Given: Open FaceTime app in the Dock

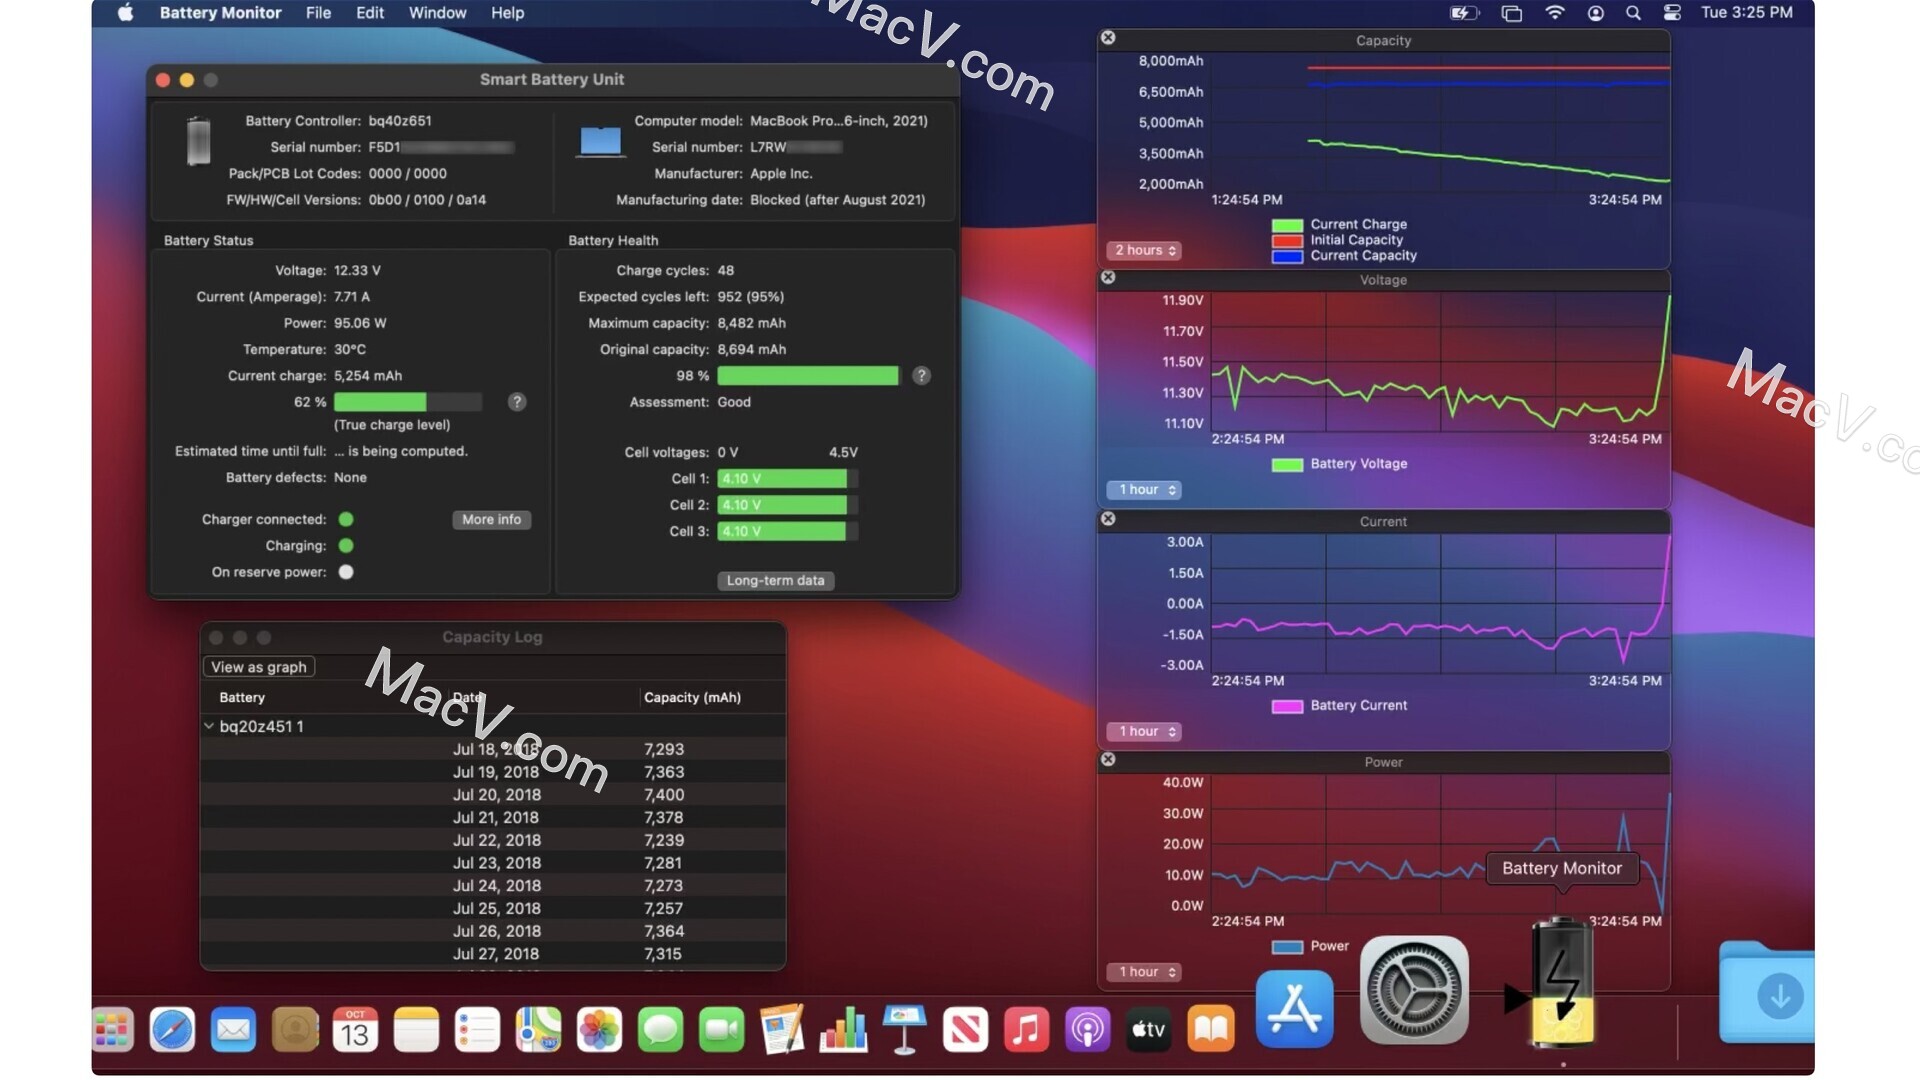Looking at the screenshot, I should [721, 1030].
